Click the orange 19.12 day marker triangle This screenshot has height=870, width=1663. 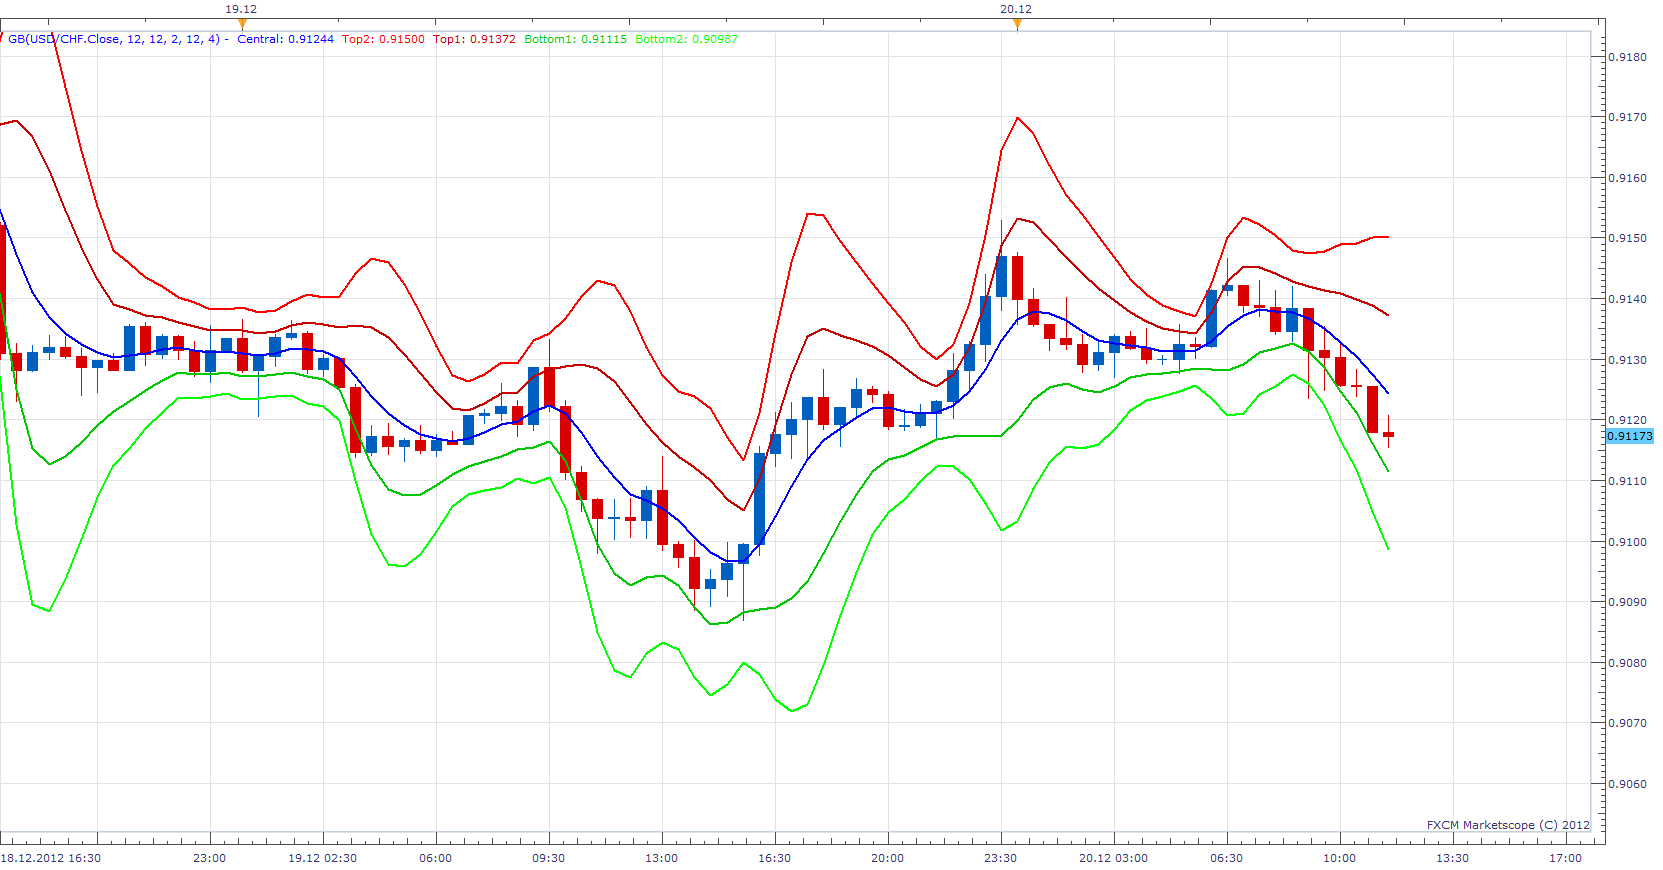pos(242,24)
